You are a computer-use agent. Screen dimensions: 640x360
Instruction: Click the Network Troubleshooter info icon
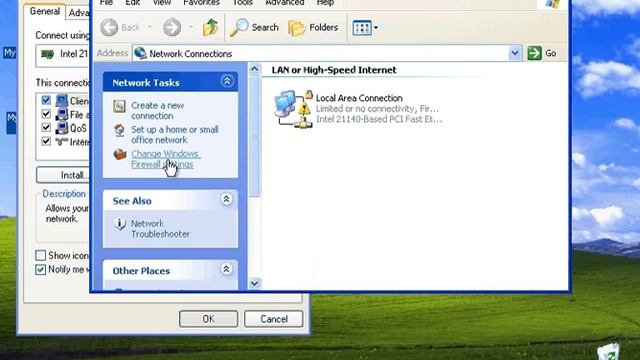coord(119,224)
